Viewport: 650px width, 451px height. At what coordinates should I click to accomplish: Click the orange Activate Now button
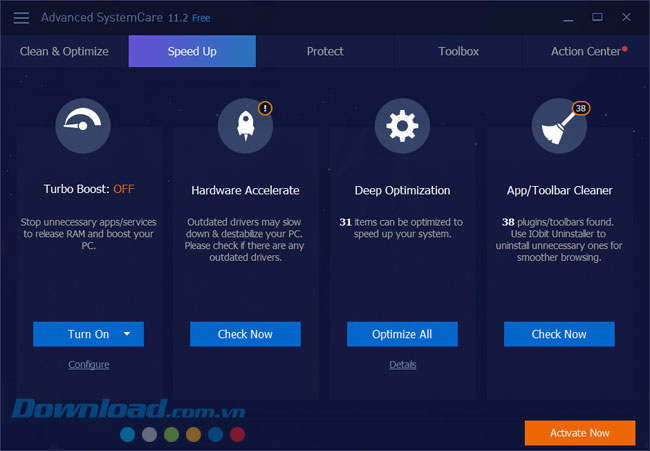(580, 433)
